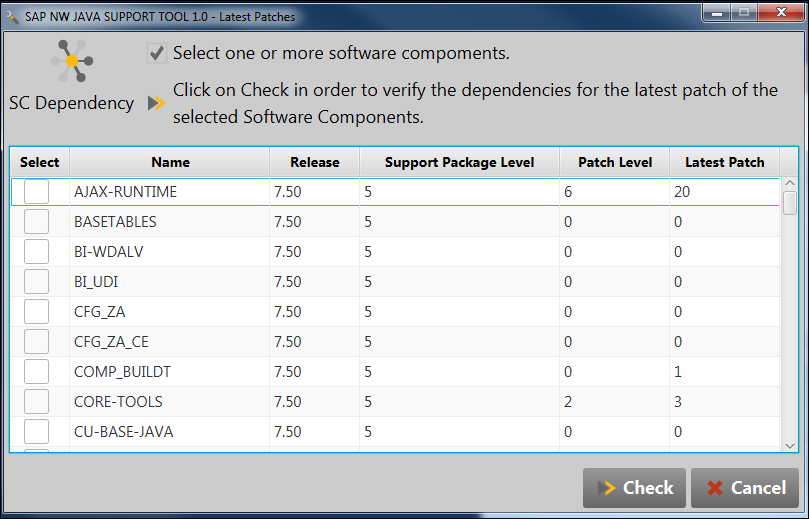Select the BI_UDI name cell

pos(169,282)
